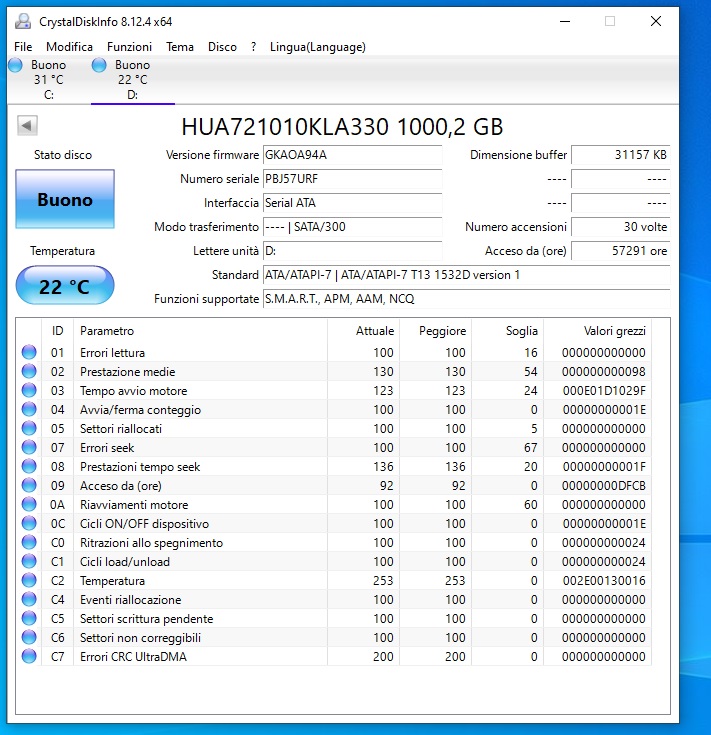Click the Buono health status button

click(65, 199)
